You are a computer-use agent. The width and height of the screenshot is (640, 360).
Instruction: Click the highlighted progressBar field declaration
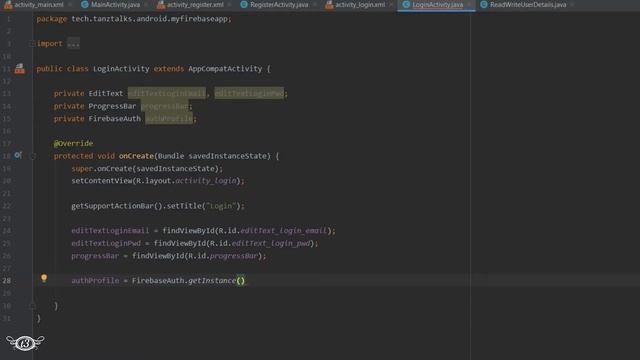[165, 106]
